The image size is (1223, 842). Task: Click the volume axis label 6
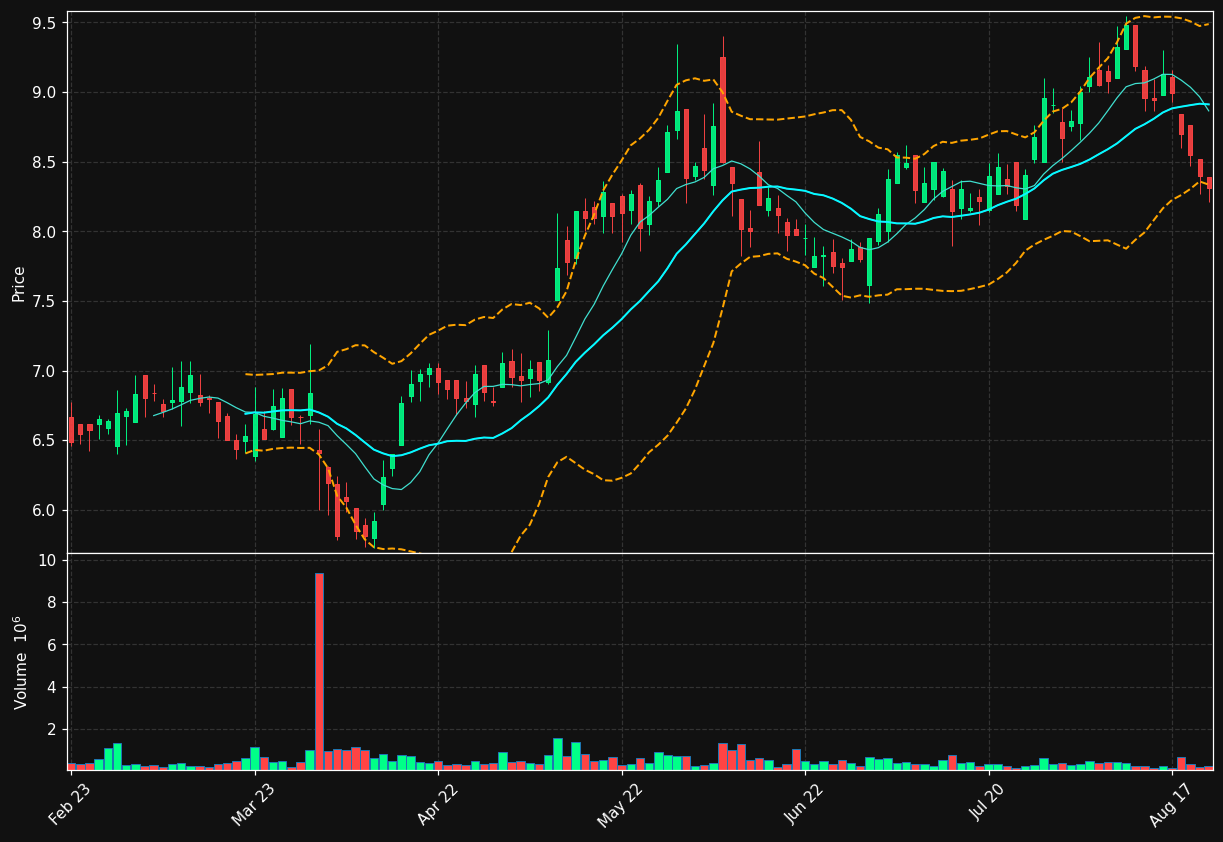pyautogui.click(x=53, y=645)
